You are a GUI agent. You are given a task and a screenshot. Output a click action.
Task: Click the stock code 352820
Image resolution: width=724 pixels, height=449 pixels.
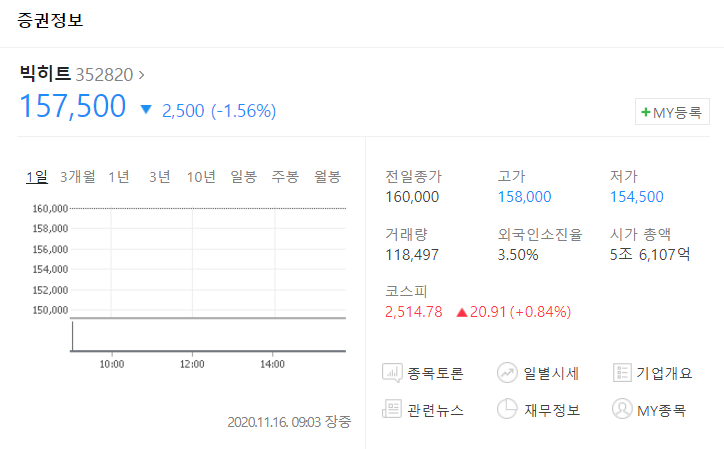coord(104,75)
